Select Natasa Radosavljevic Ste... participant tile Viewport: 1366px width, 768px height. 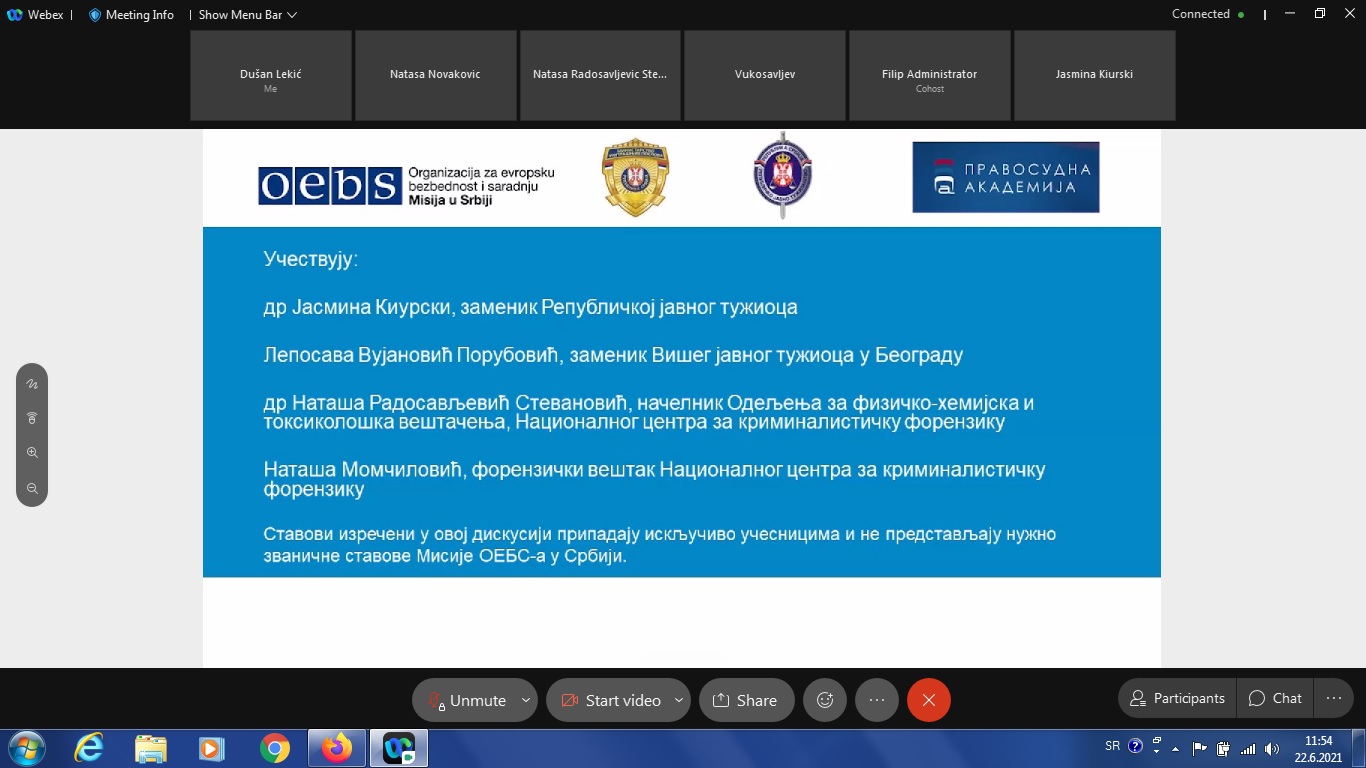coord(600,75)
